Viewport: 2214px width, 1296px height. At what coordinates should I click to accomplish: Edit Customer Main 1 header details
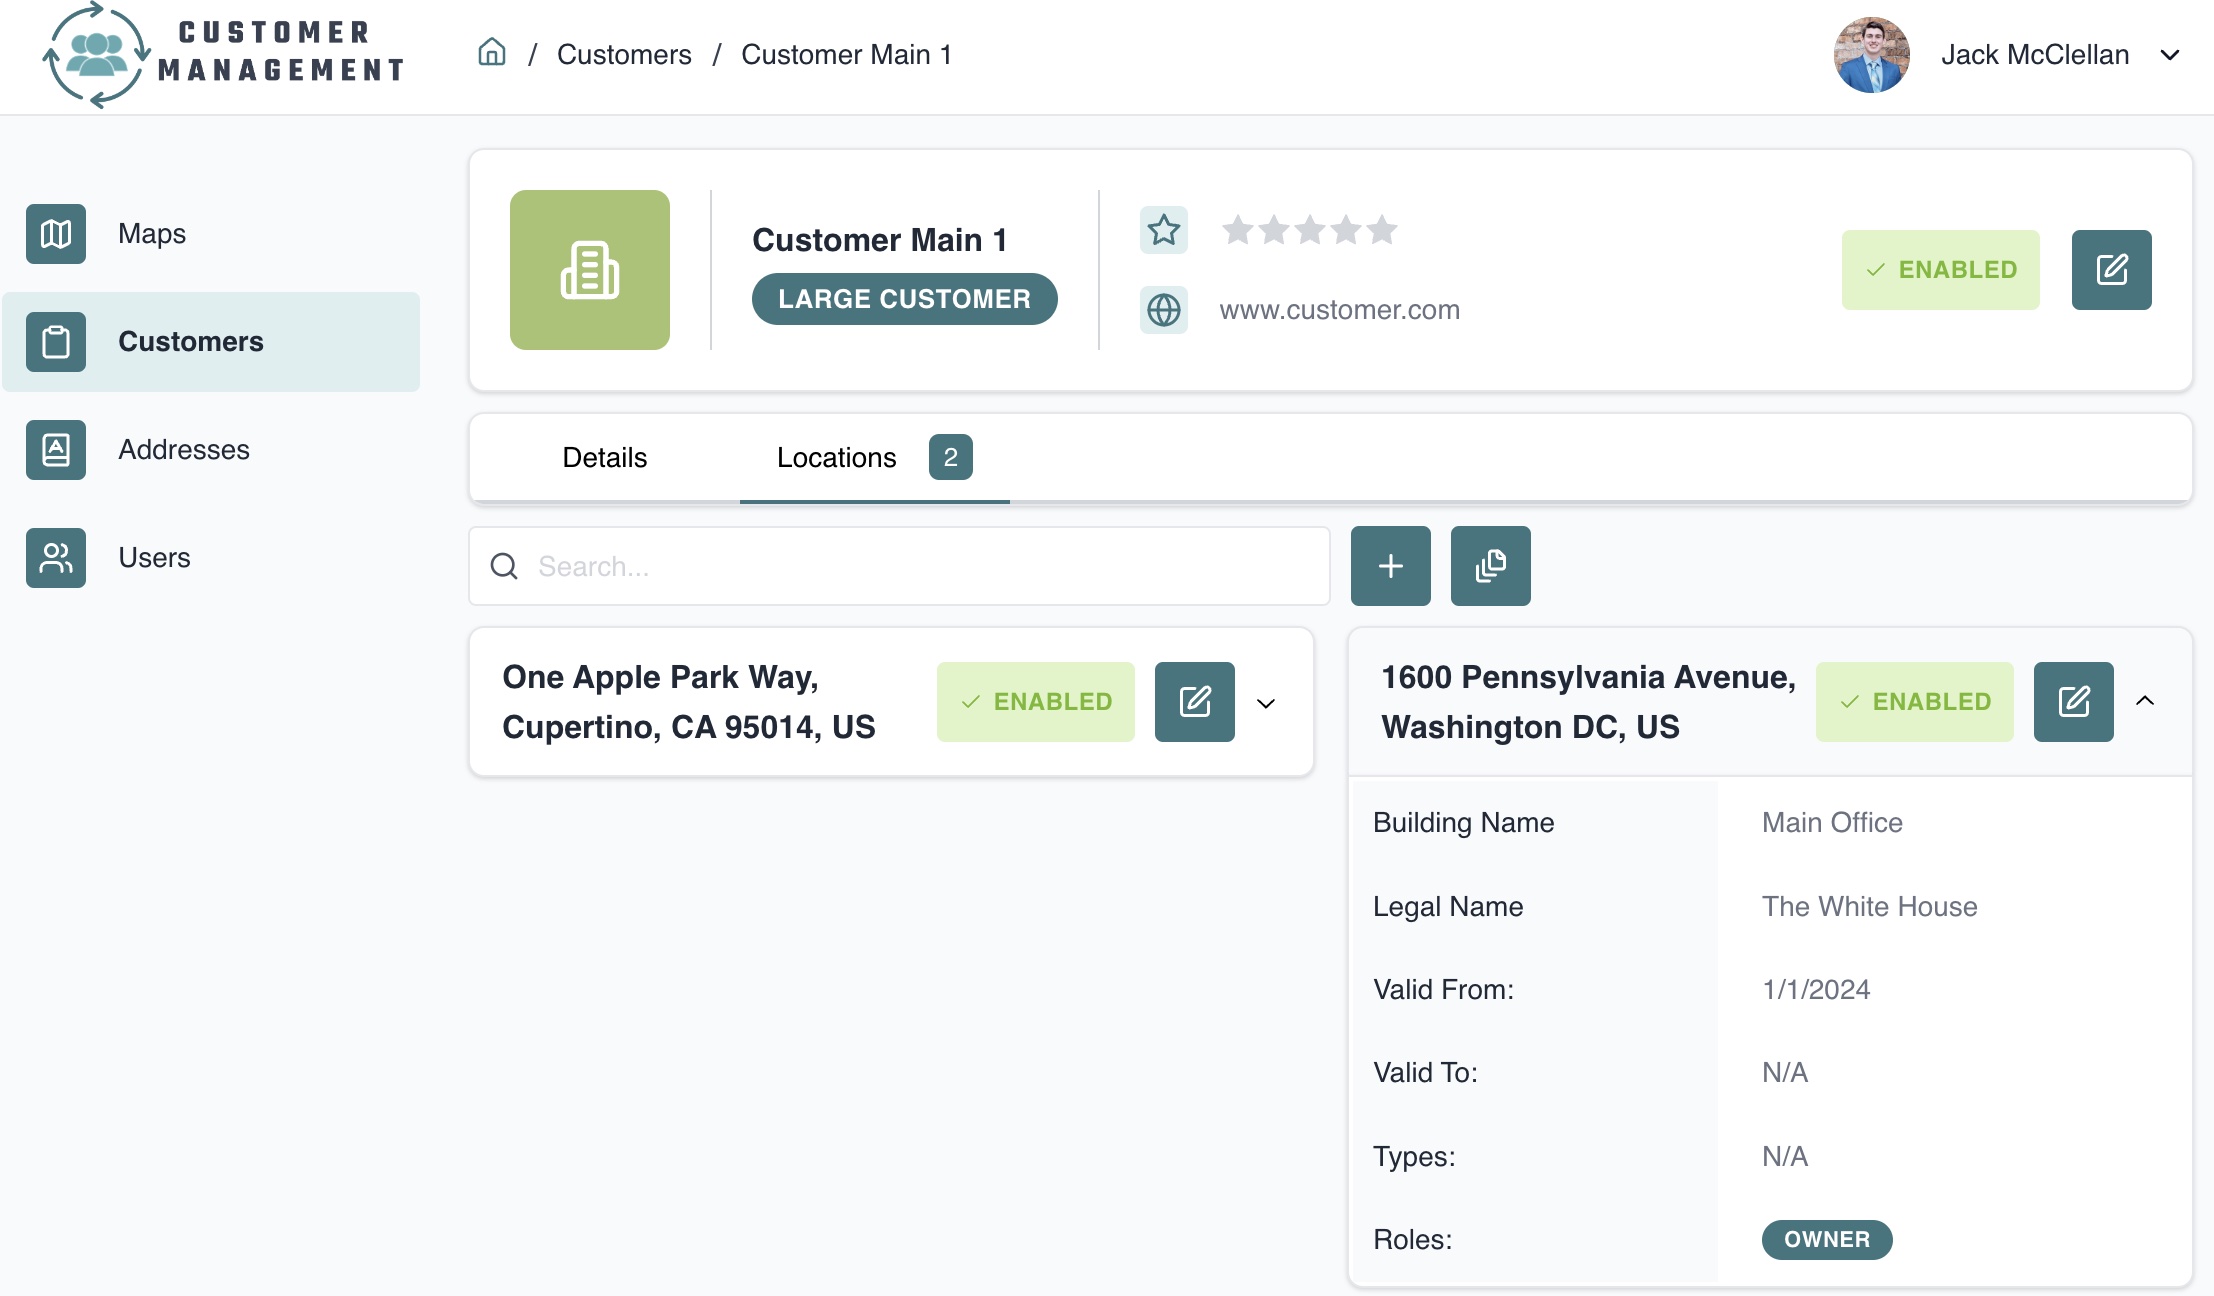click(x=2111, y=270)
